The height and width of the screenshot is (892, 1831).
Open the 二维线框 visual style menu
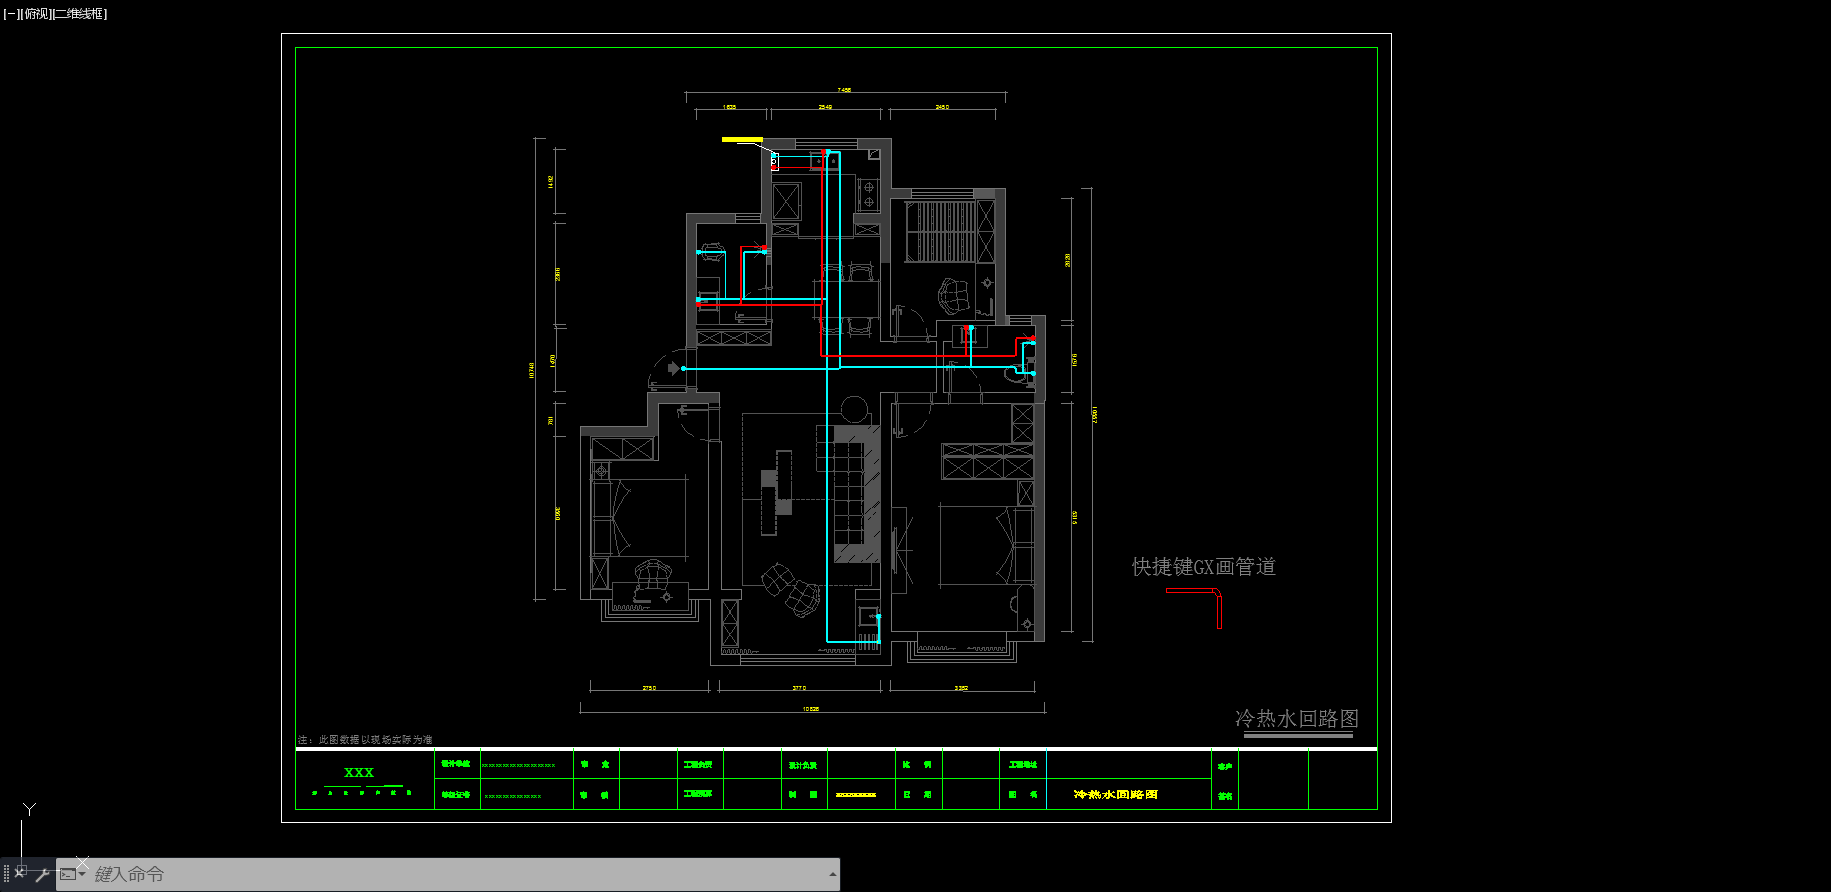click(79, 14)
